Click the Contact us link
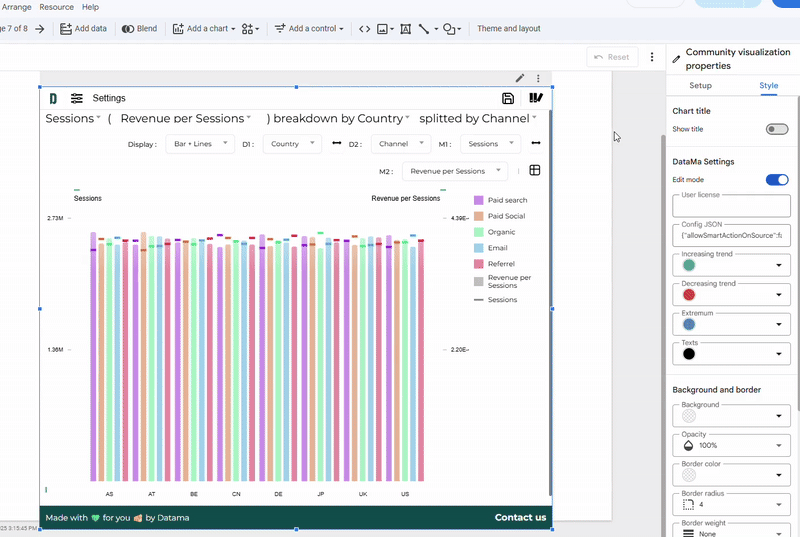 520,517
